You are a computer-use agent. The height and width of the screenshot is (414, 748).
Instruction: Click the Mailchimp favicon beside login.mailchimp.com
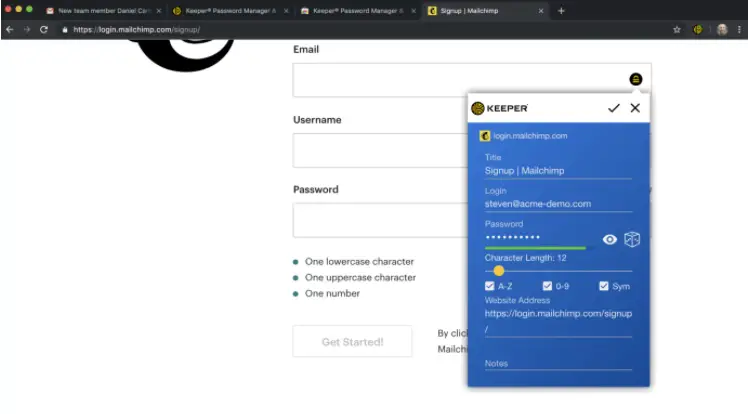coord(485,136)
